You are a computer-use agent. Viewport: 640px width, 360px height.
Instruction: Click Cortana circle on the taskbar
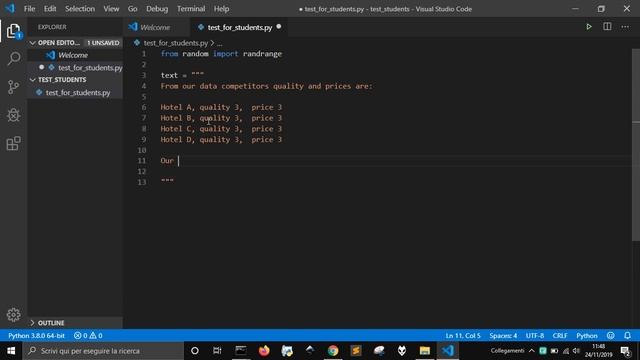point(195,351)
